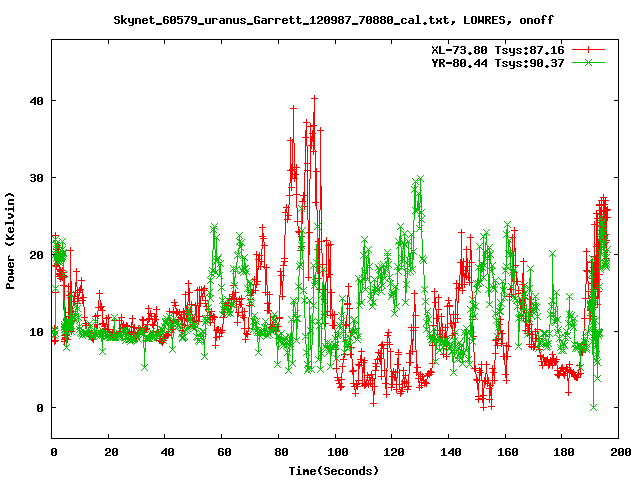Click y-axis tick label 40
This screenshot has width=640, height=480.
point(37,101)
